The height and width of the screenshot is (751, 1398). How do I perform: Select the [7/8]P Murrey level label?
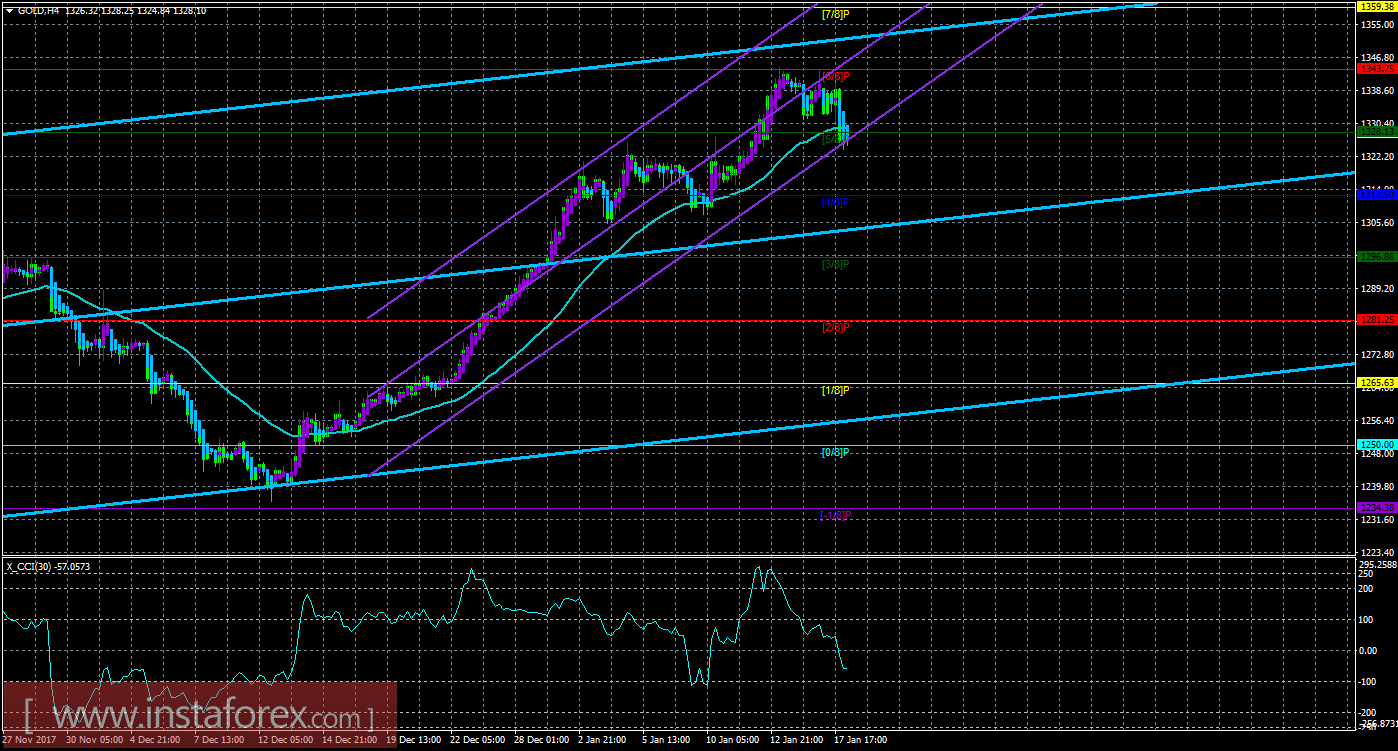click(x=835, y=14)
